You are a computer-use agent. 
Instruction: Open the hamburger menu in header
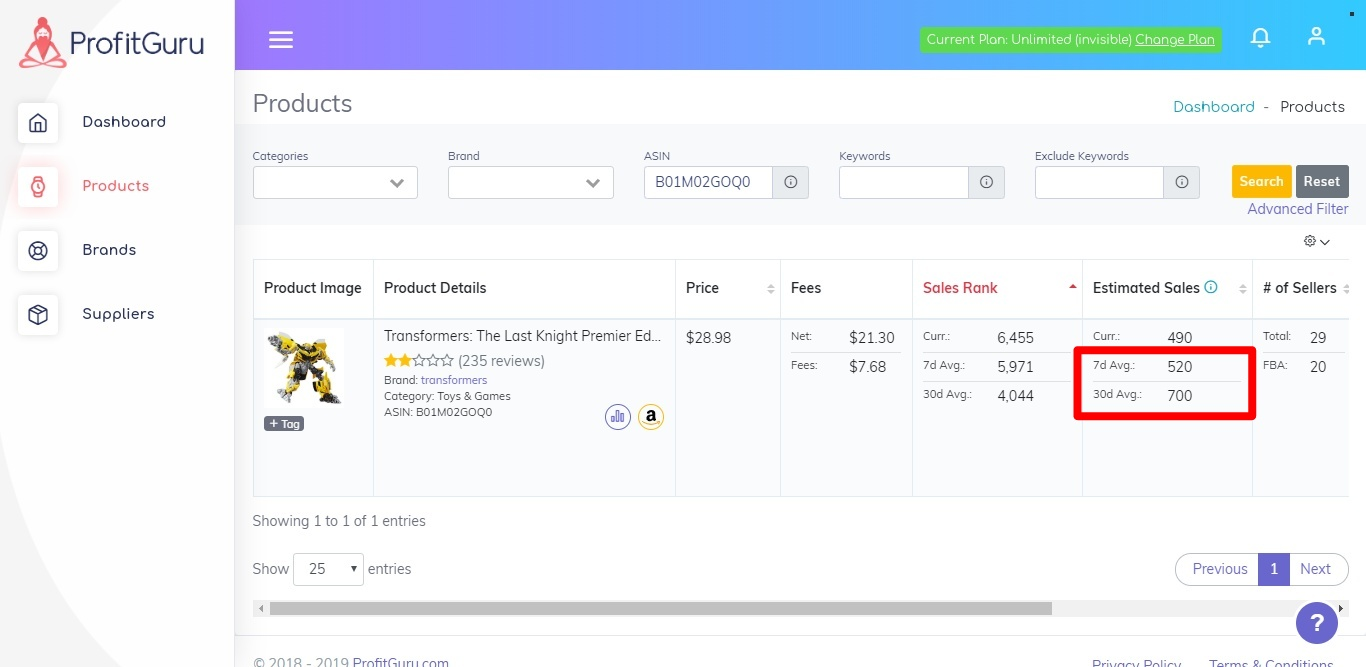click(x=281, y=39)
